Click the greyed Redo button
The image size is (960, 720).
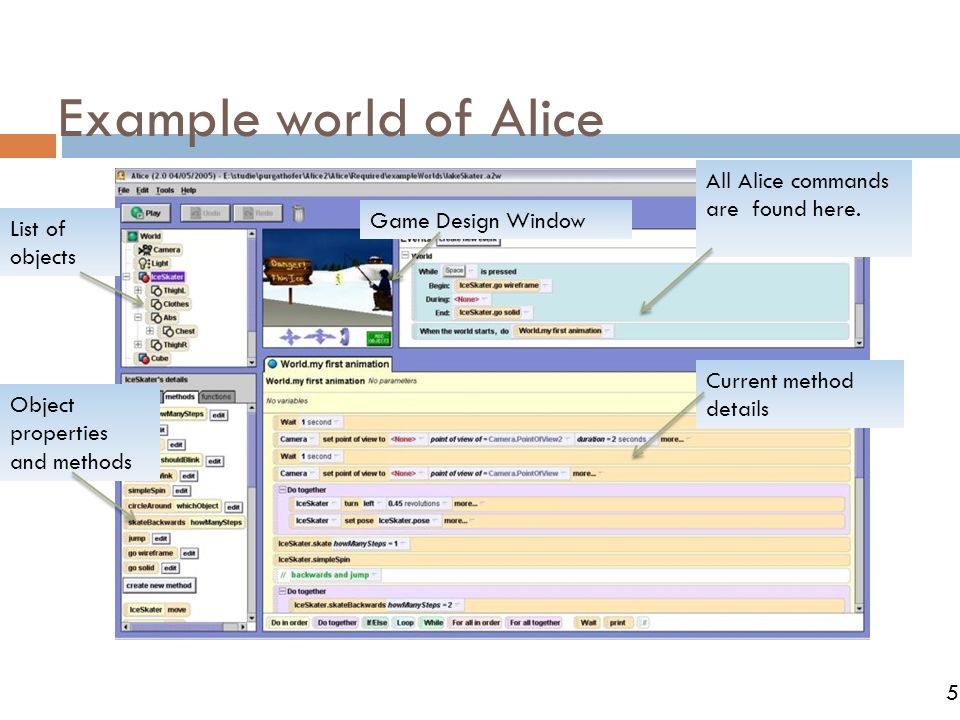click(x=258, y=213)
